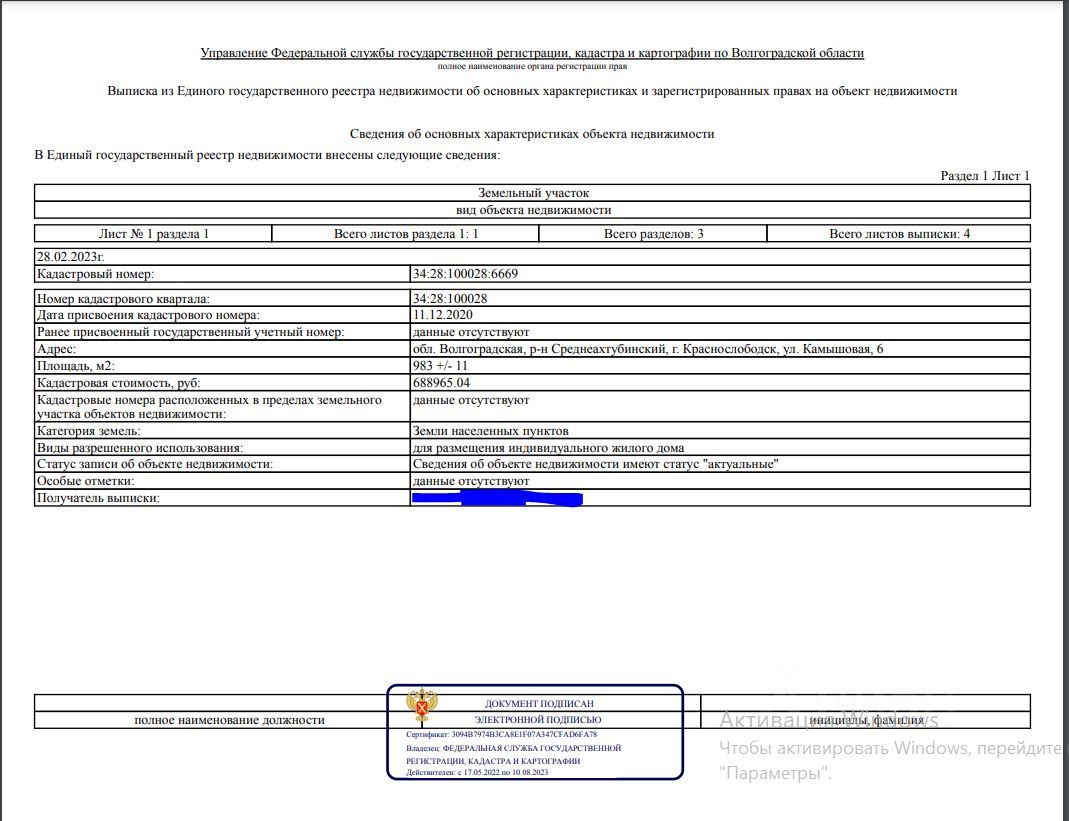Click the "полное наименование должности" cell
Viewport: 1069px width, 821px height.
(229, 720)
